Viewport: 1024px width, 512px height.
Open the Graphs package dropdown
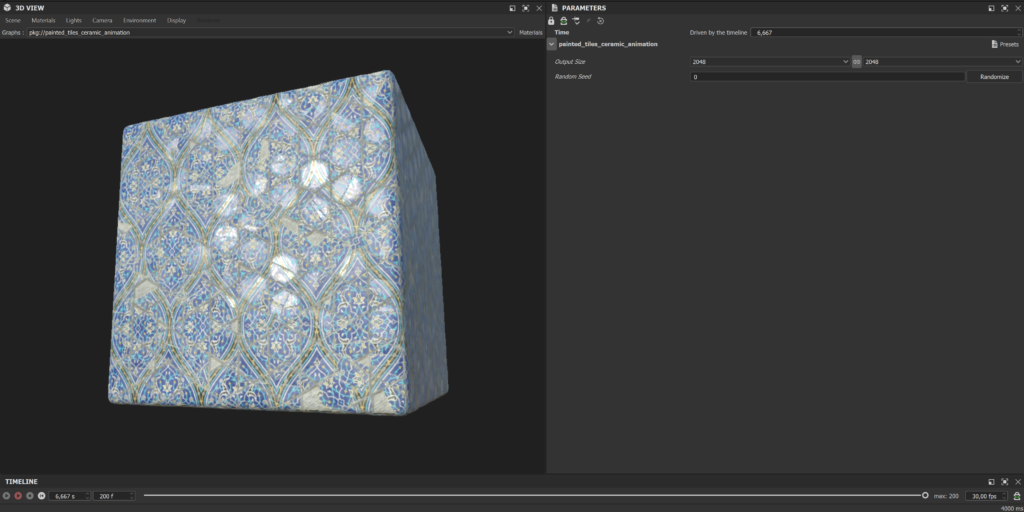click(x=510, y=32)
